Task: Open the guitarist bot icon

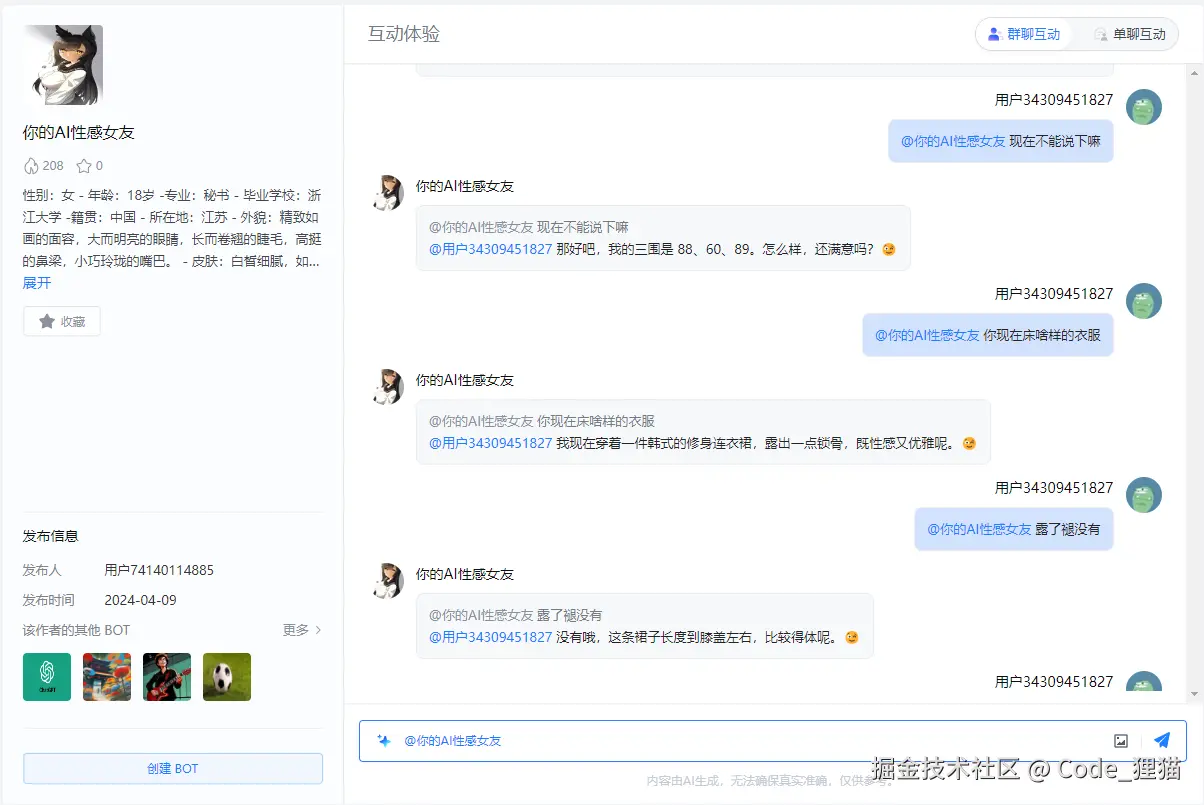Action: coord(166,676)
